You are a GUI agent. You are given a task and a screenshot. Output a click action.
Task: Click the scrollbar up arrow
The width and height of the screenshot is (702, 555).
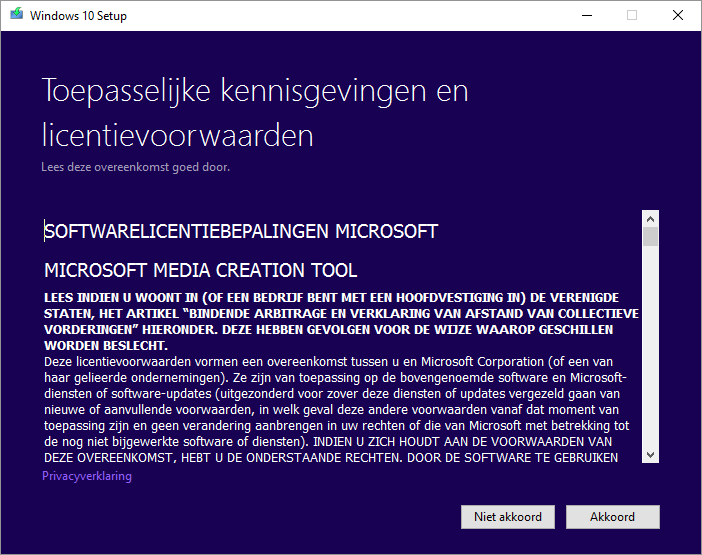(651, 219)
